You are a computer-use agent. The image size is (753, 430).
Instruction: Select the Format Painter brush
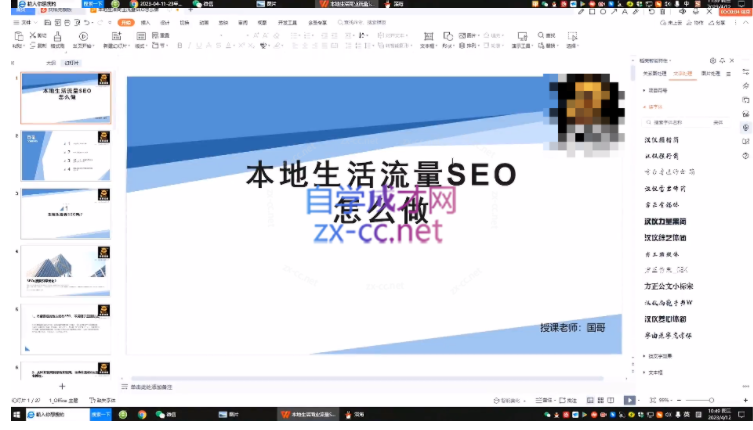pos(57,40)
